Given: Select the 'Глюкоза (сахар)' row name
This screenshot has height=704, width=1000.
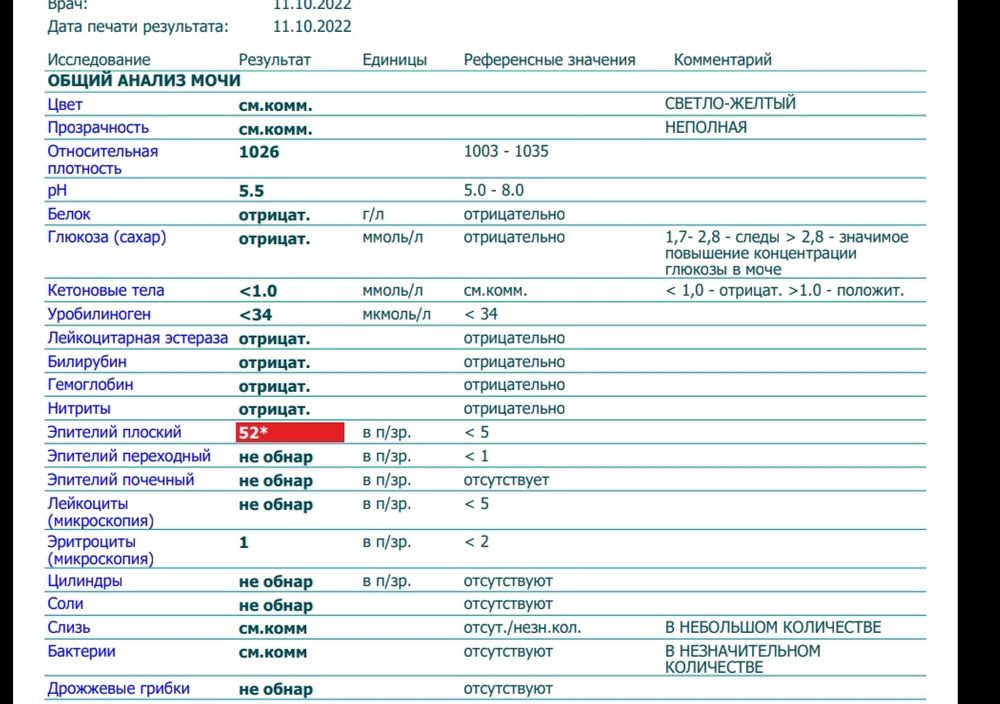Looking at the screenshot, I should [107, 238].
